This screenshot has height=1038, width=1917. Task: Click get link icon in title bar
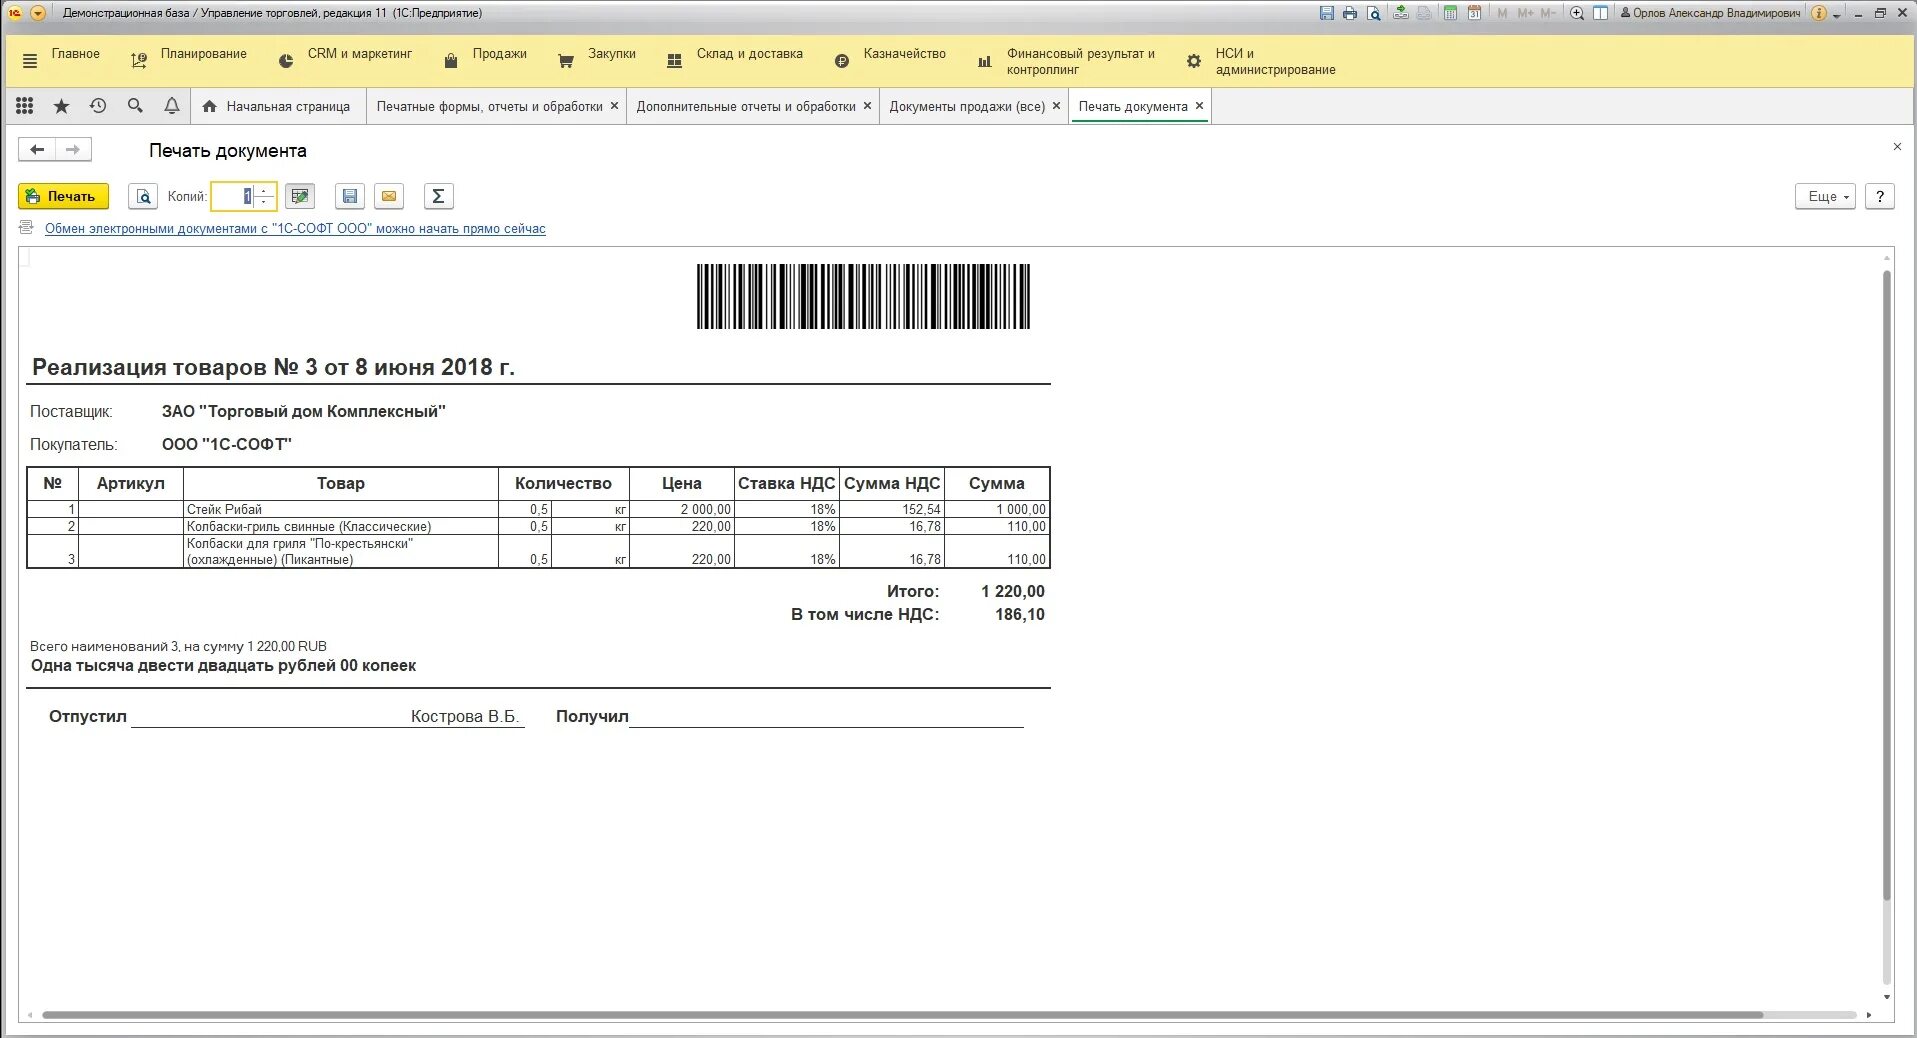pyautogui.click(x=1401, y=13)
